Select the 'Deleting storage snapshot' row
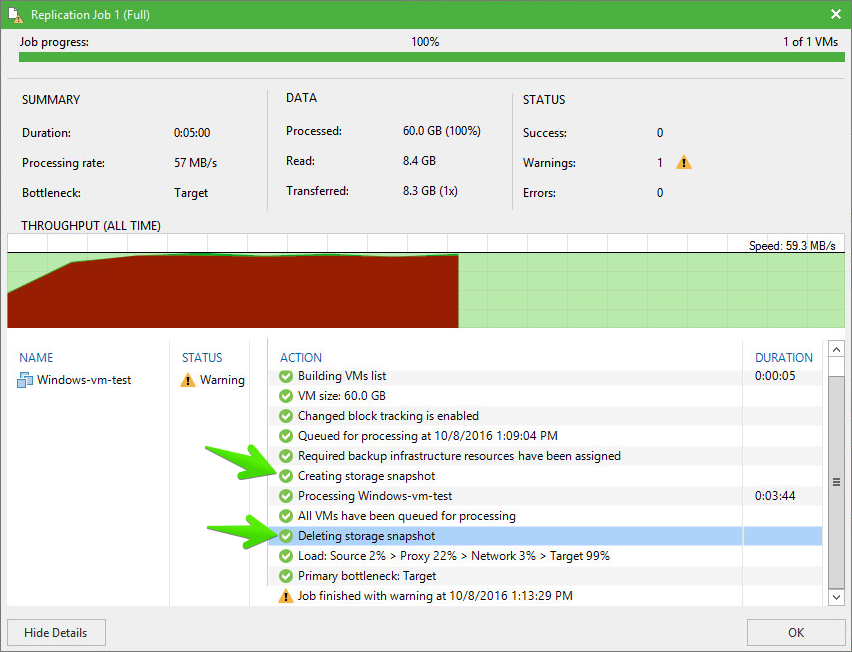This screenshot has height=652, width=852. 545,536
